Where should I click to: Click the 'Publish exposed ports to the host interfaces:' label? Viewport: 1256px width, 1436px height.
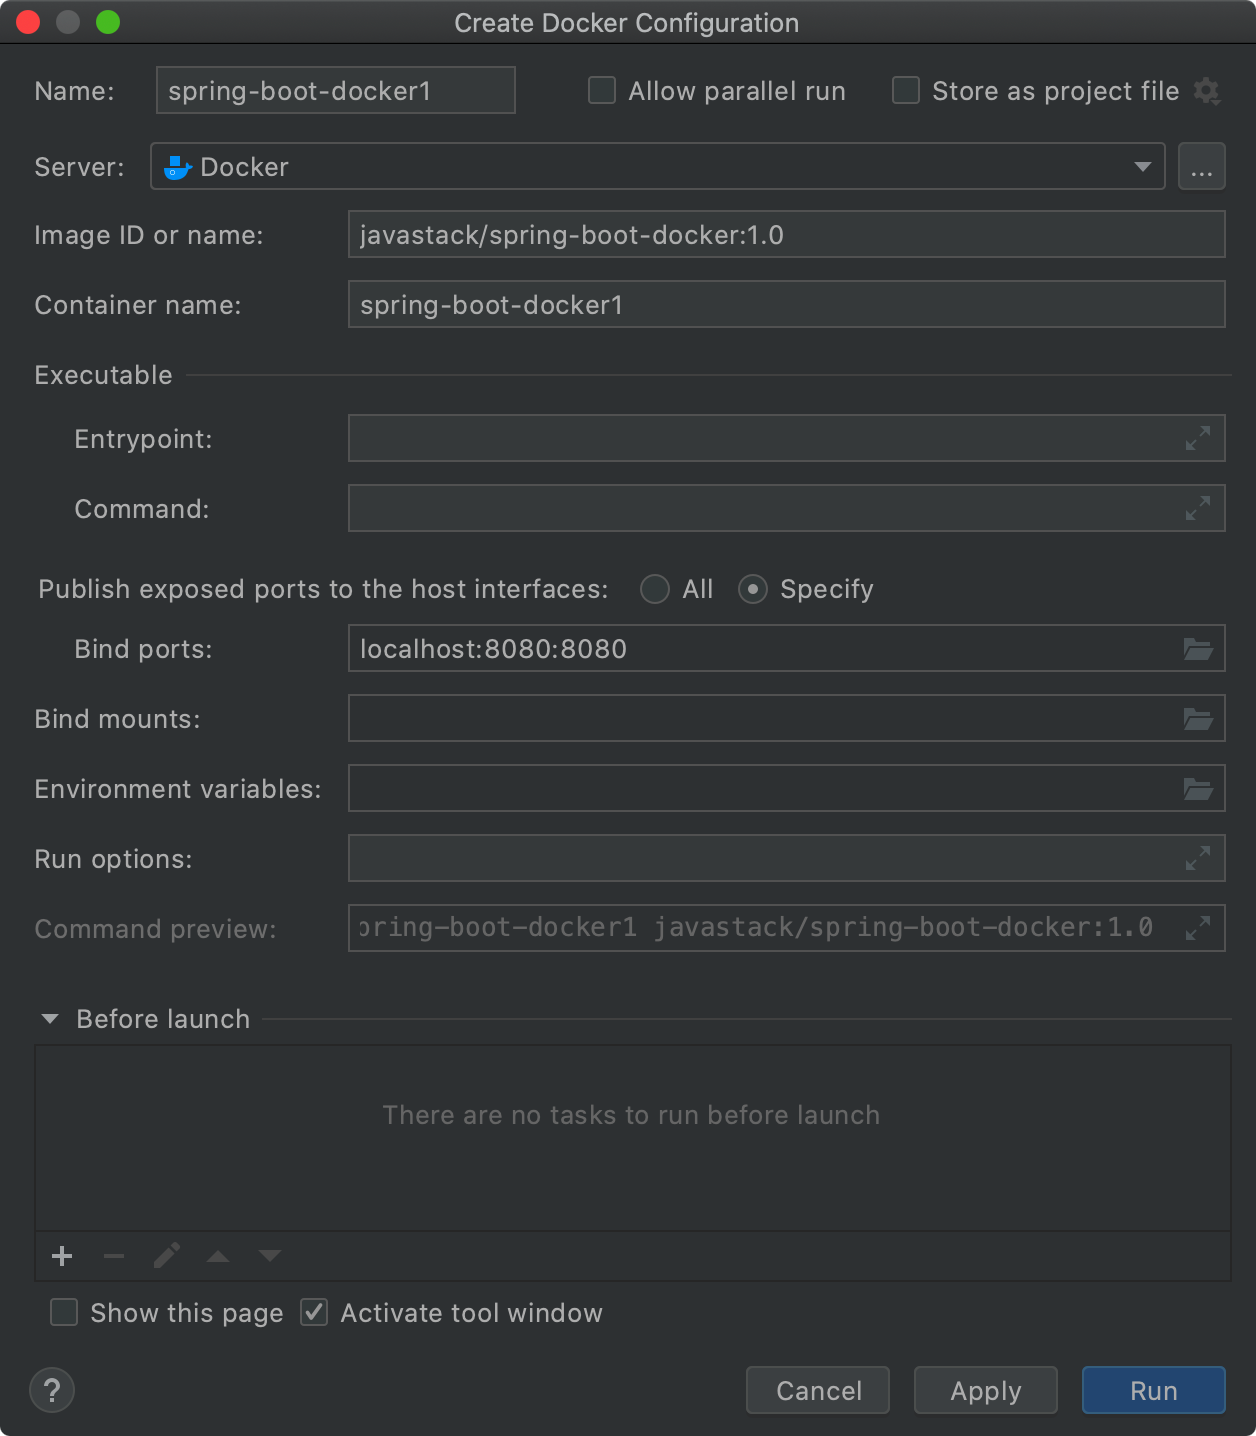[x=323, y=589]
